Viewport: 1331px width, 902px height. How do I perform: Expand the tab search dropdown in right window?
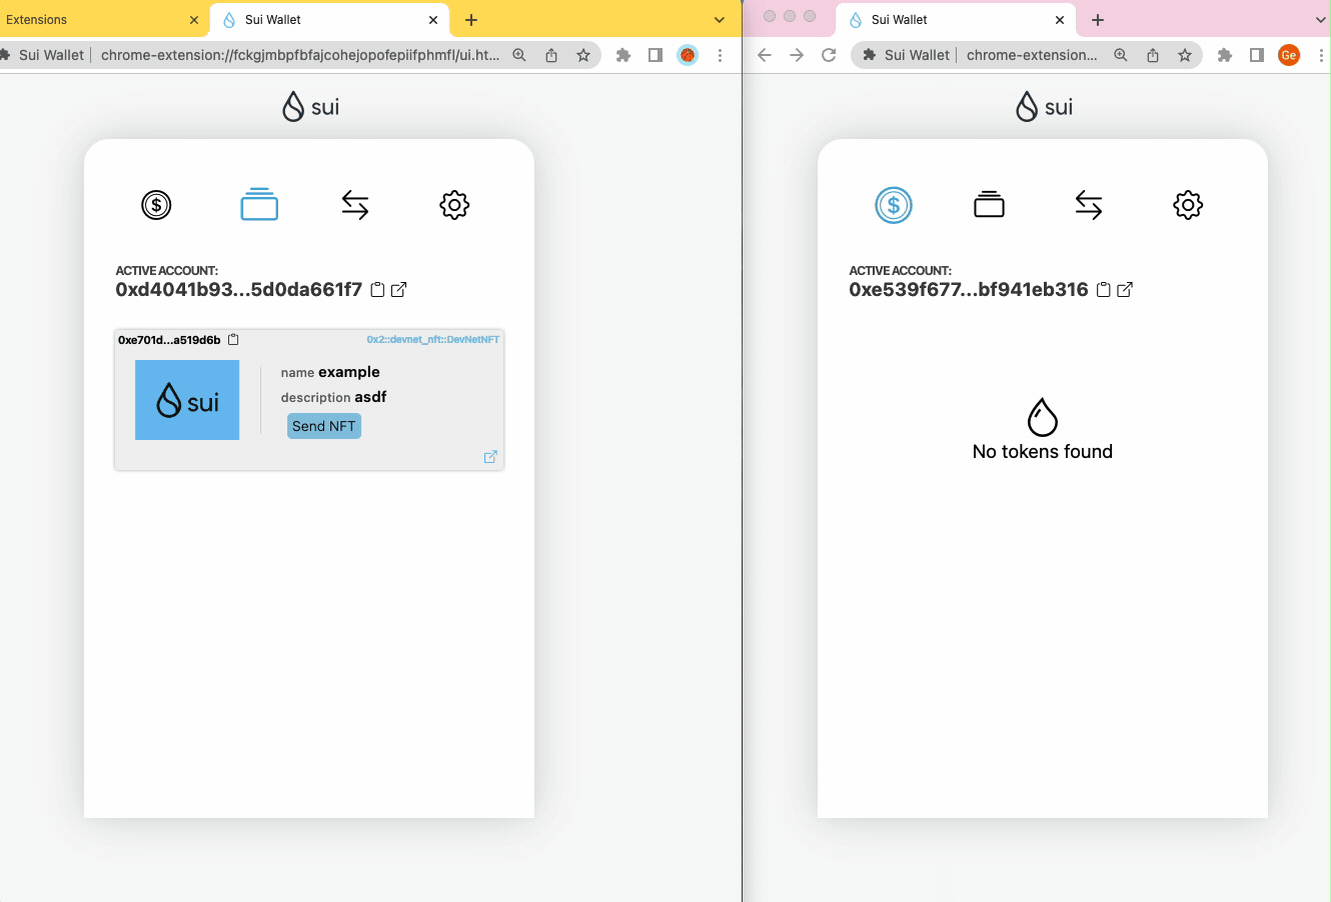click(x=1321, y=20)
